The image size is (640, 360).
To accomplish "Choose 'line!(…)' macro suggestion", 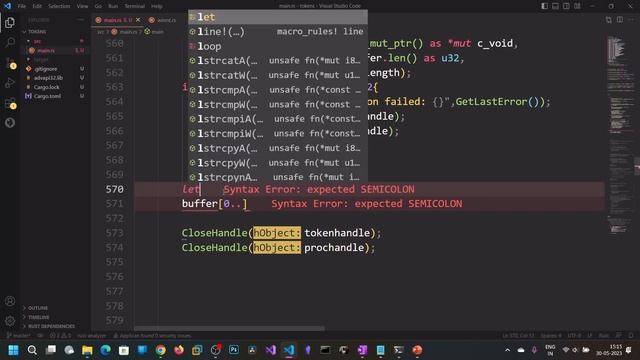I will click(278, 31).
